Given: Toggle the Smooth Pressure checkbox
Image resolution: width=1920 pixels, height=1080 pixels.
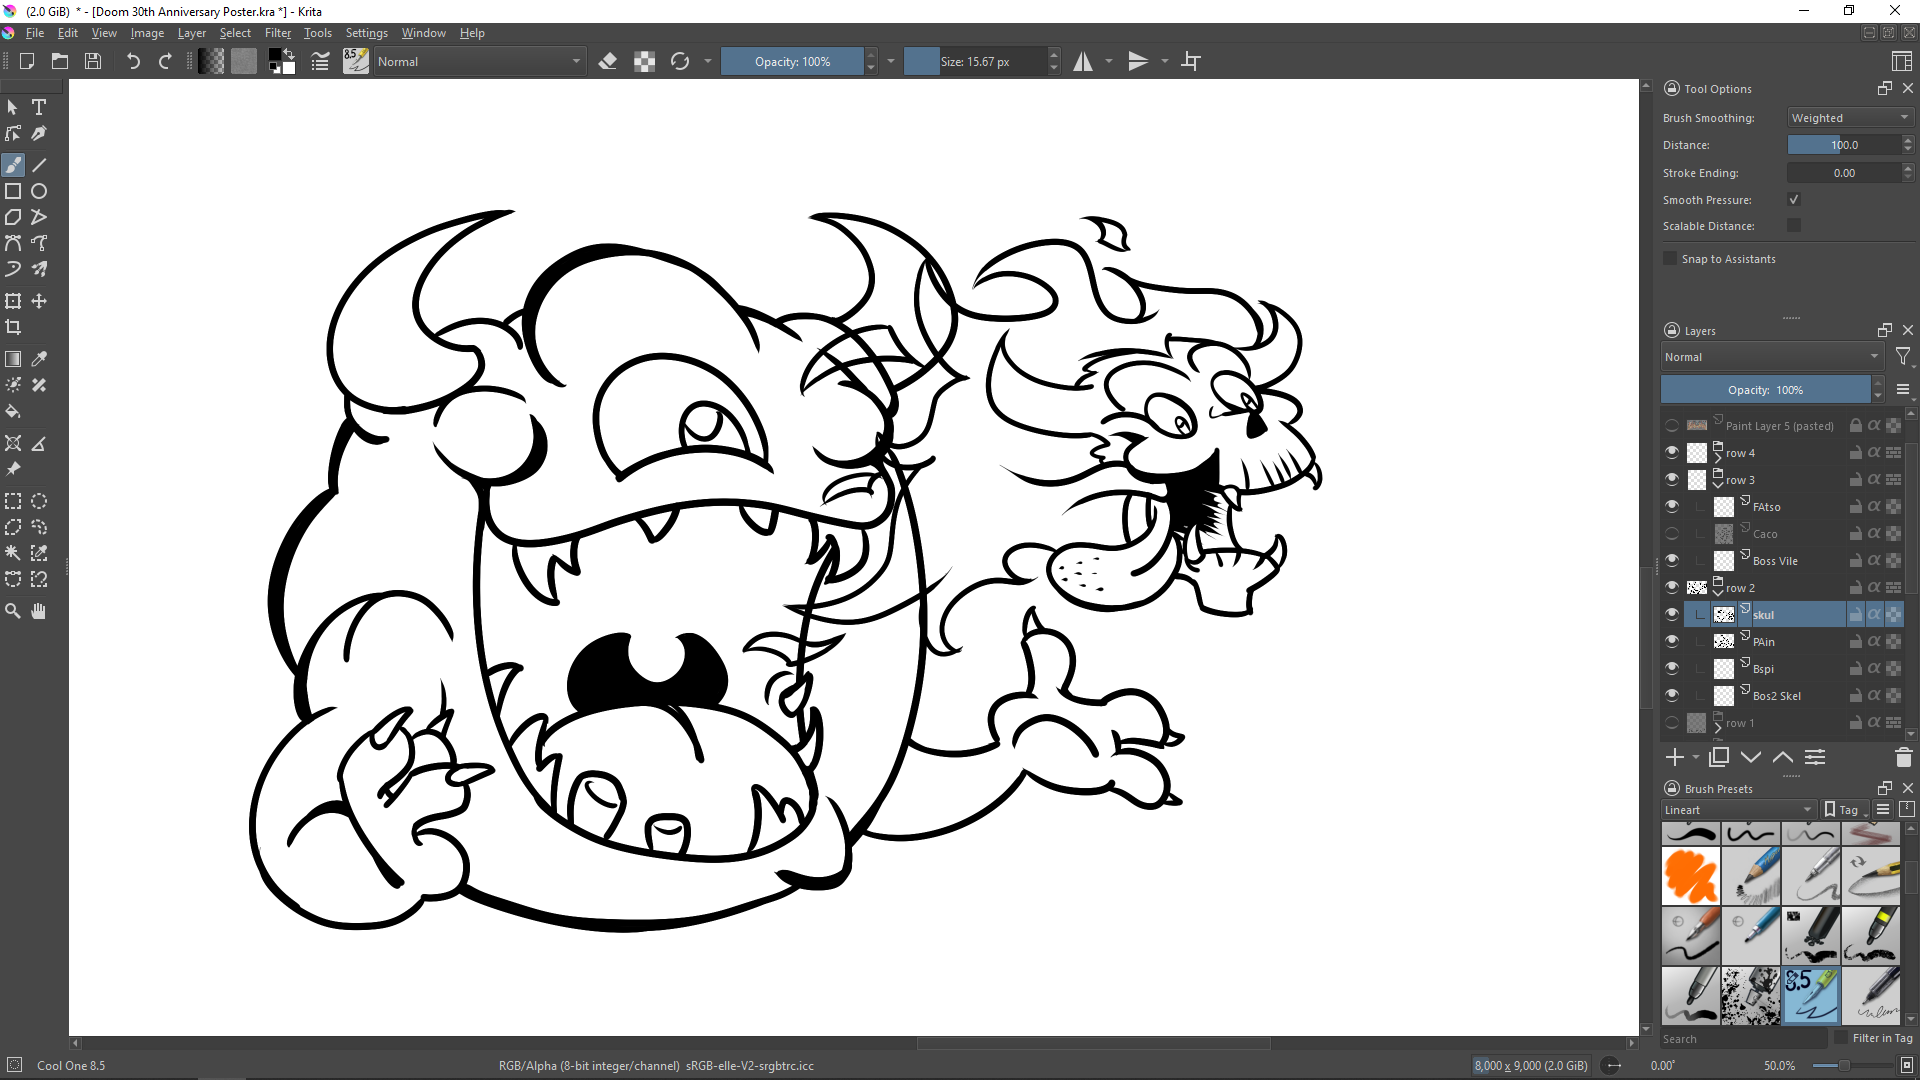Looking at the screenshot, I should point(1794,199).
